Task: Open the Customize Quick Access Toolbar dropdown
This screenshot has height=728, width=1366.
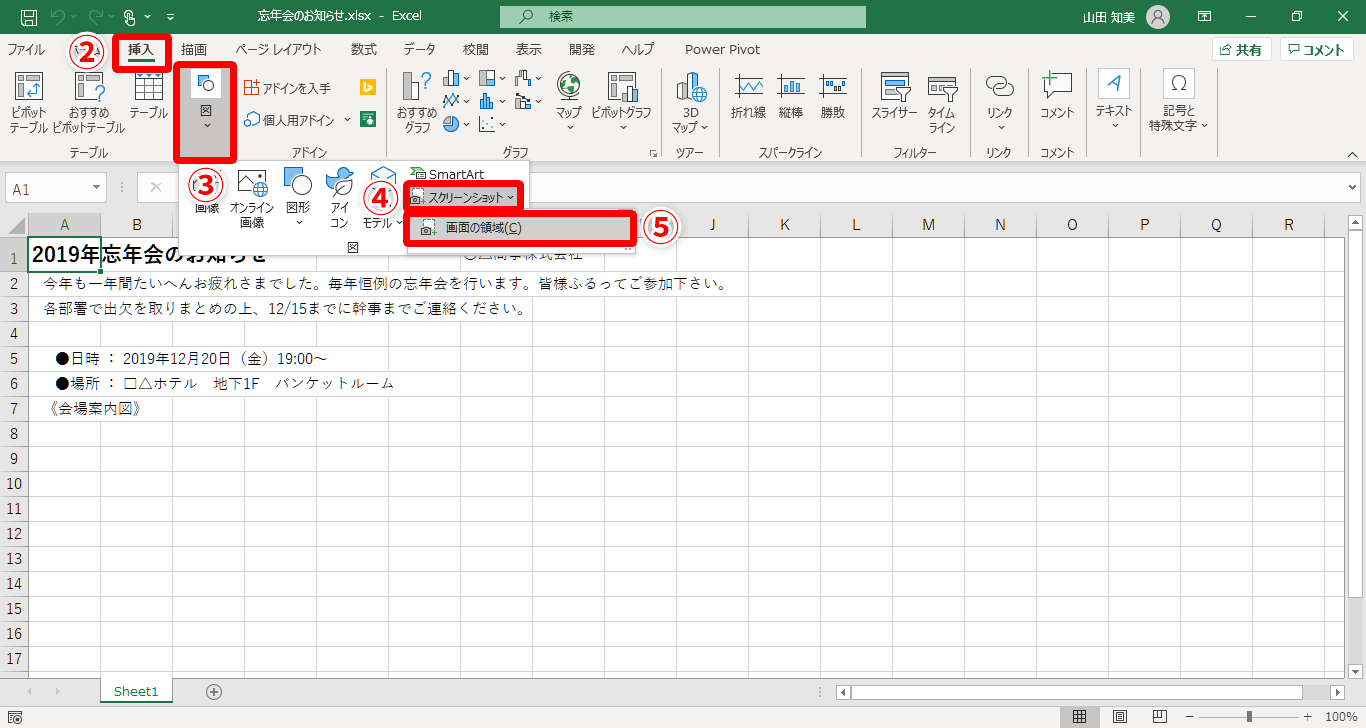Action: click(171, 17)
